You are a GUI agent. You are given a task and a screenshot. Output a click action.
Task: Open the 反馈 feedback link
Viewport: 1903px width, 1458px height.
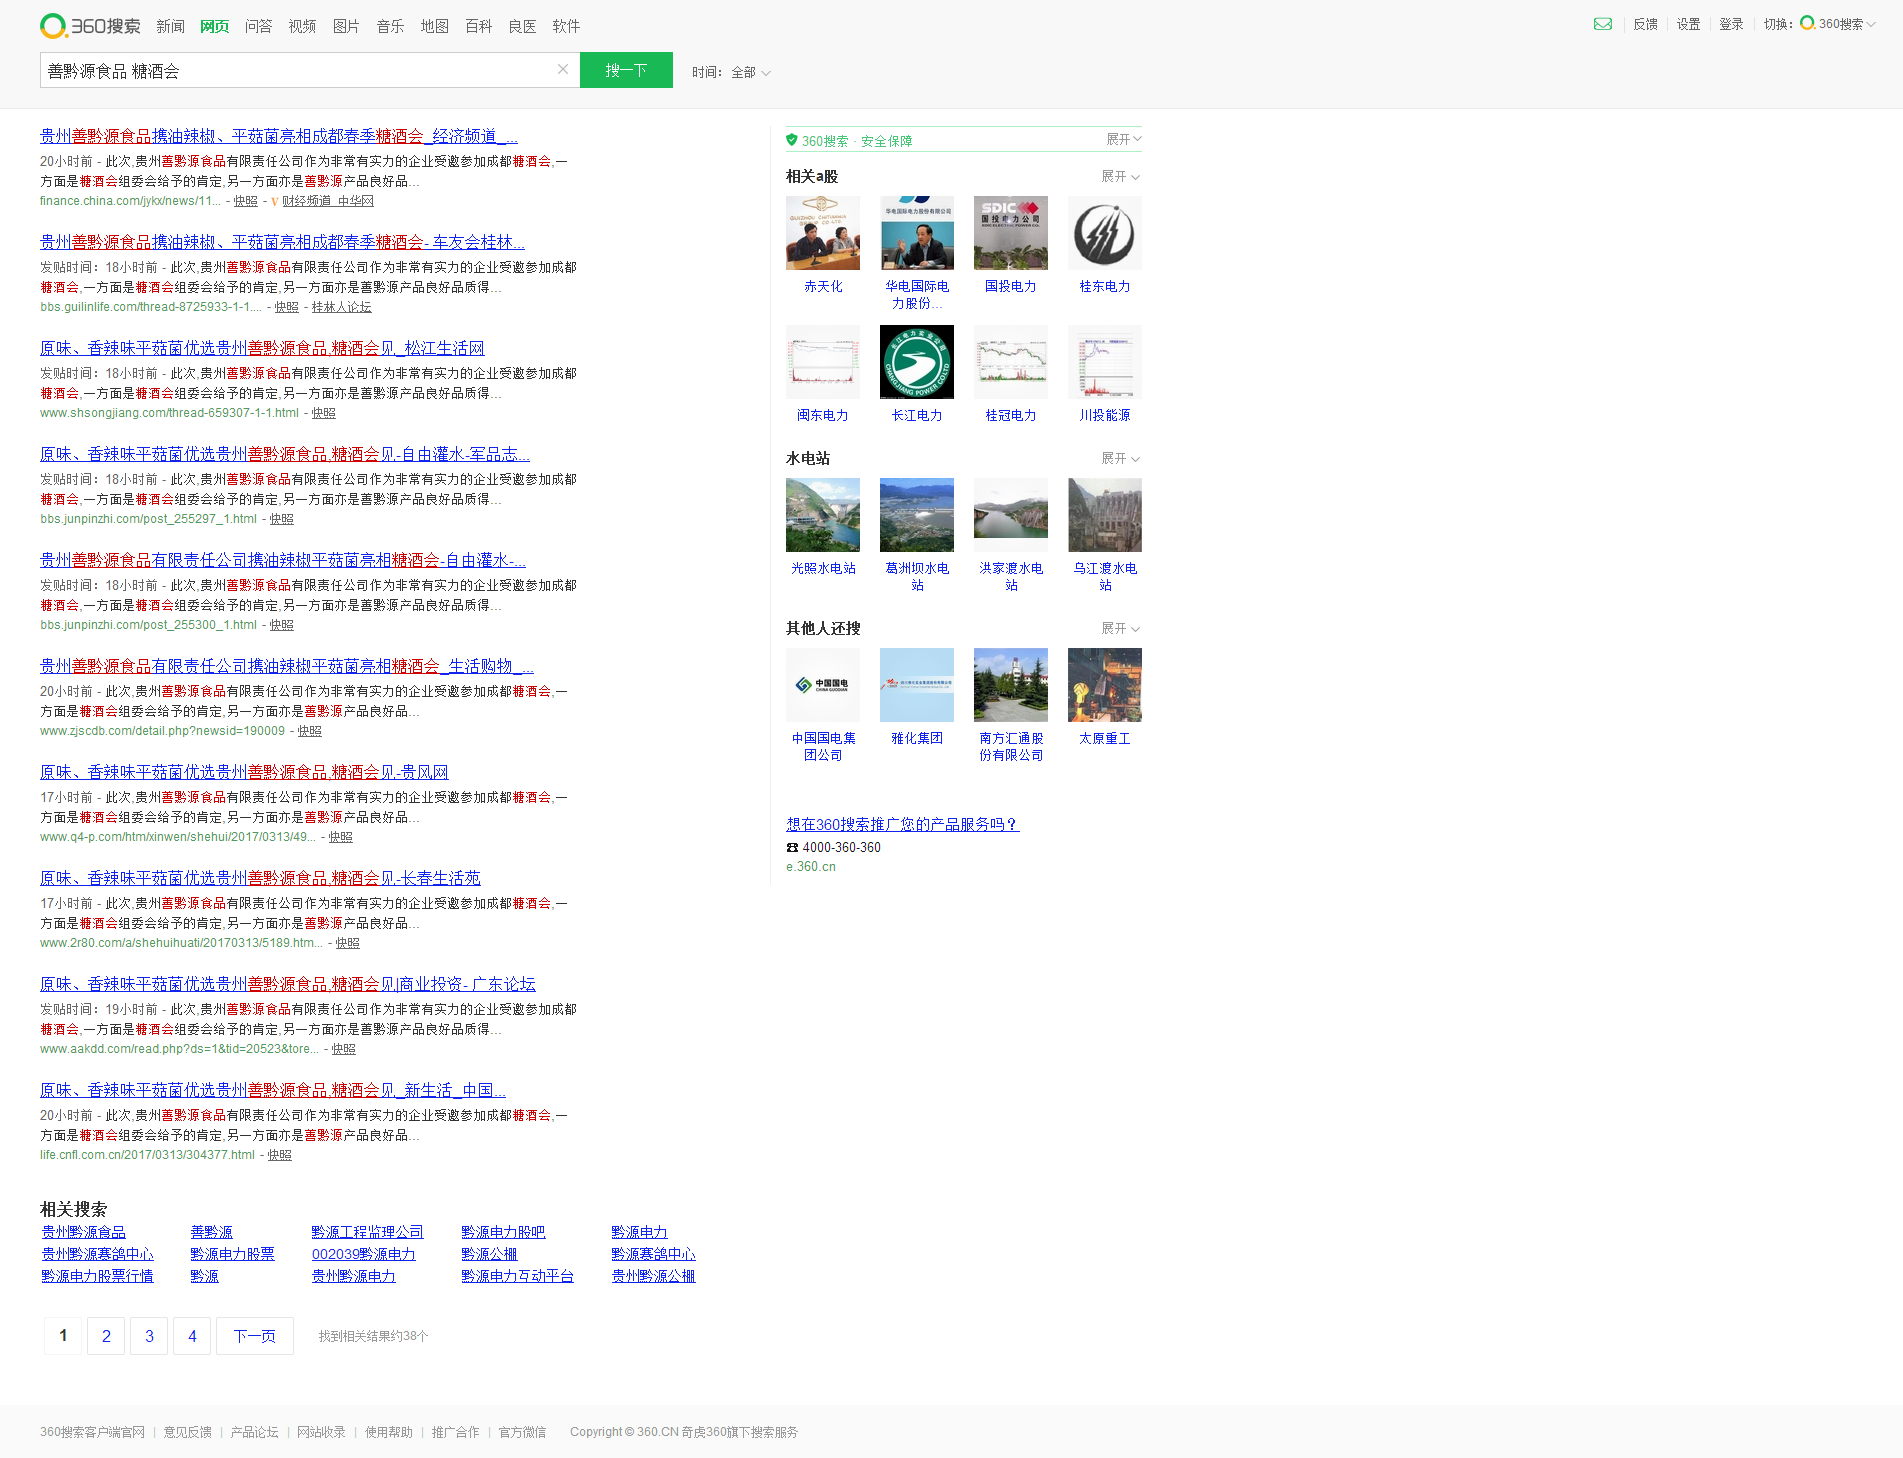[1645, 24]
